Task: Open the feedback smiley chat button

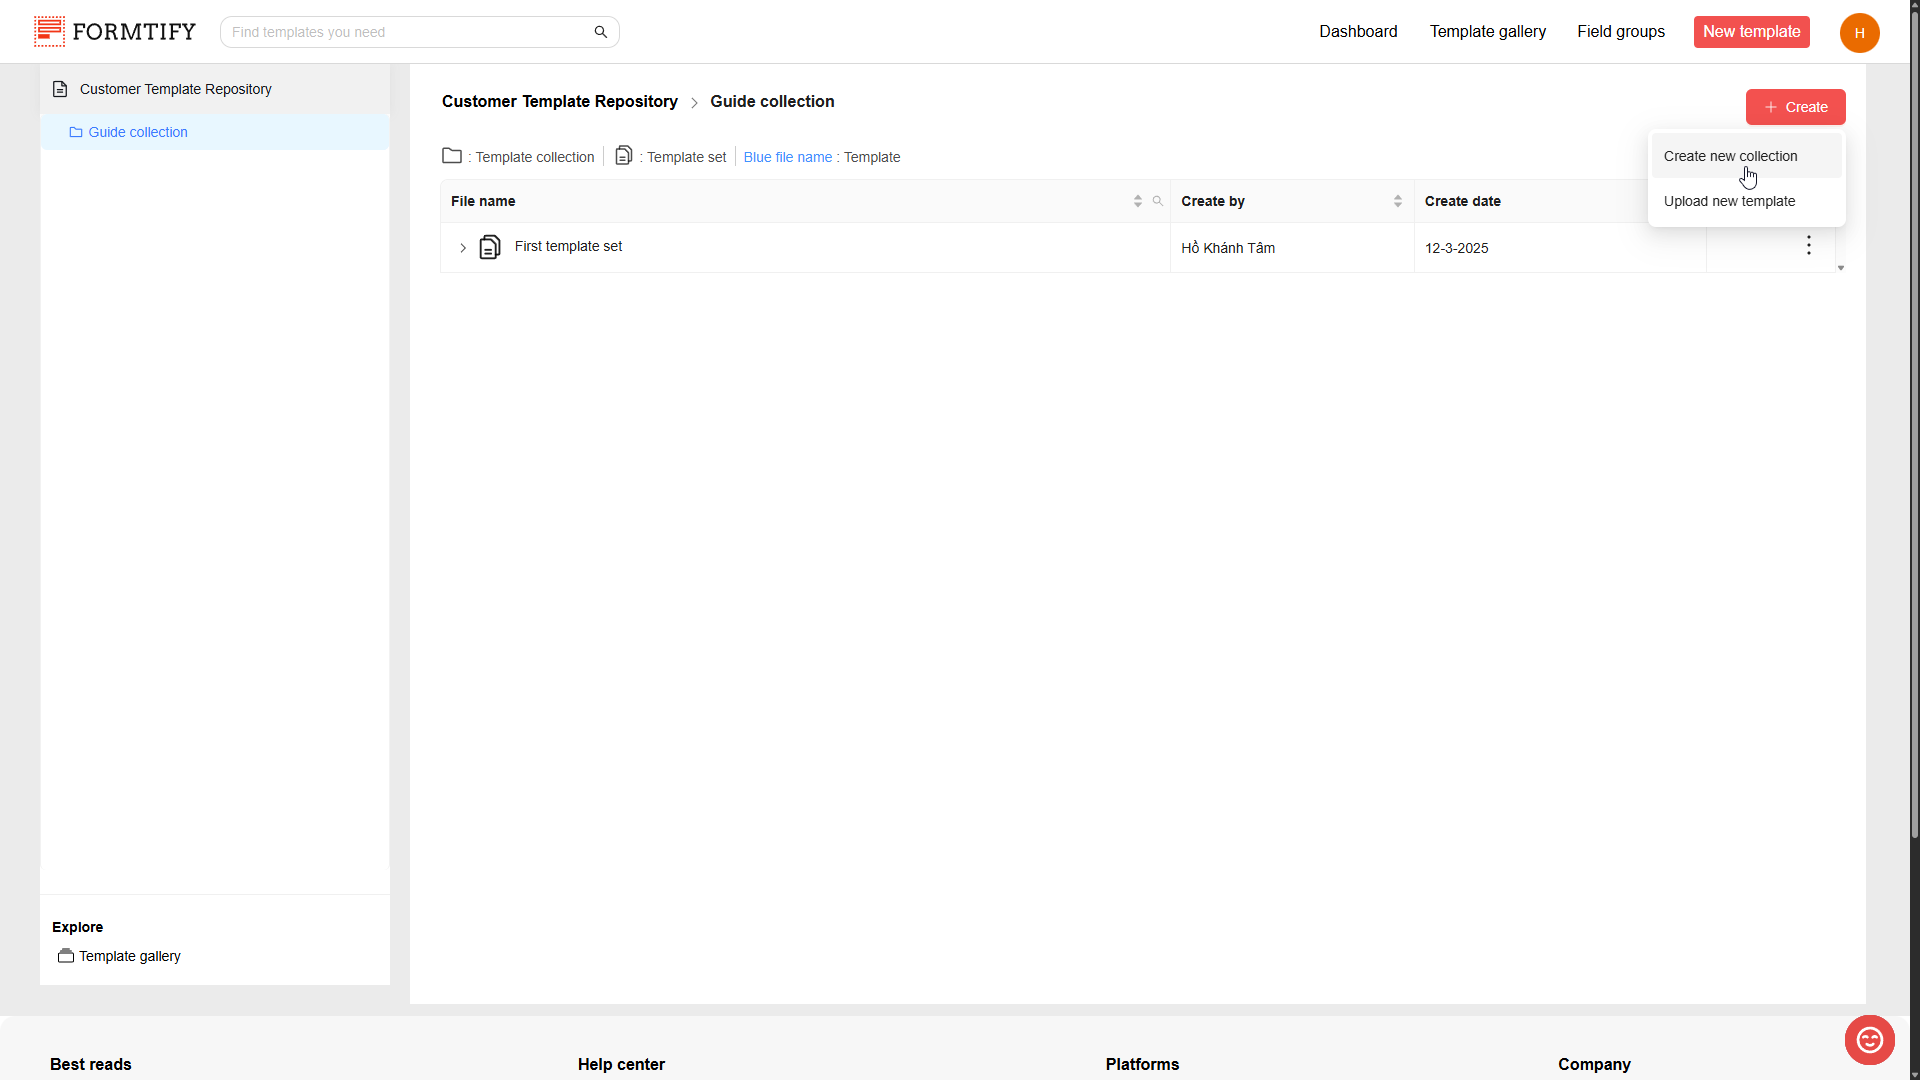Action: pyautogui.click(x=1869, y=1040)
